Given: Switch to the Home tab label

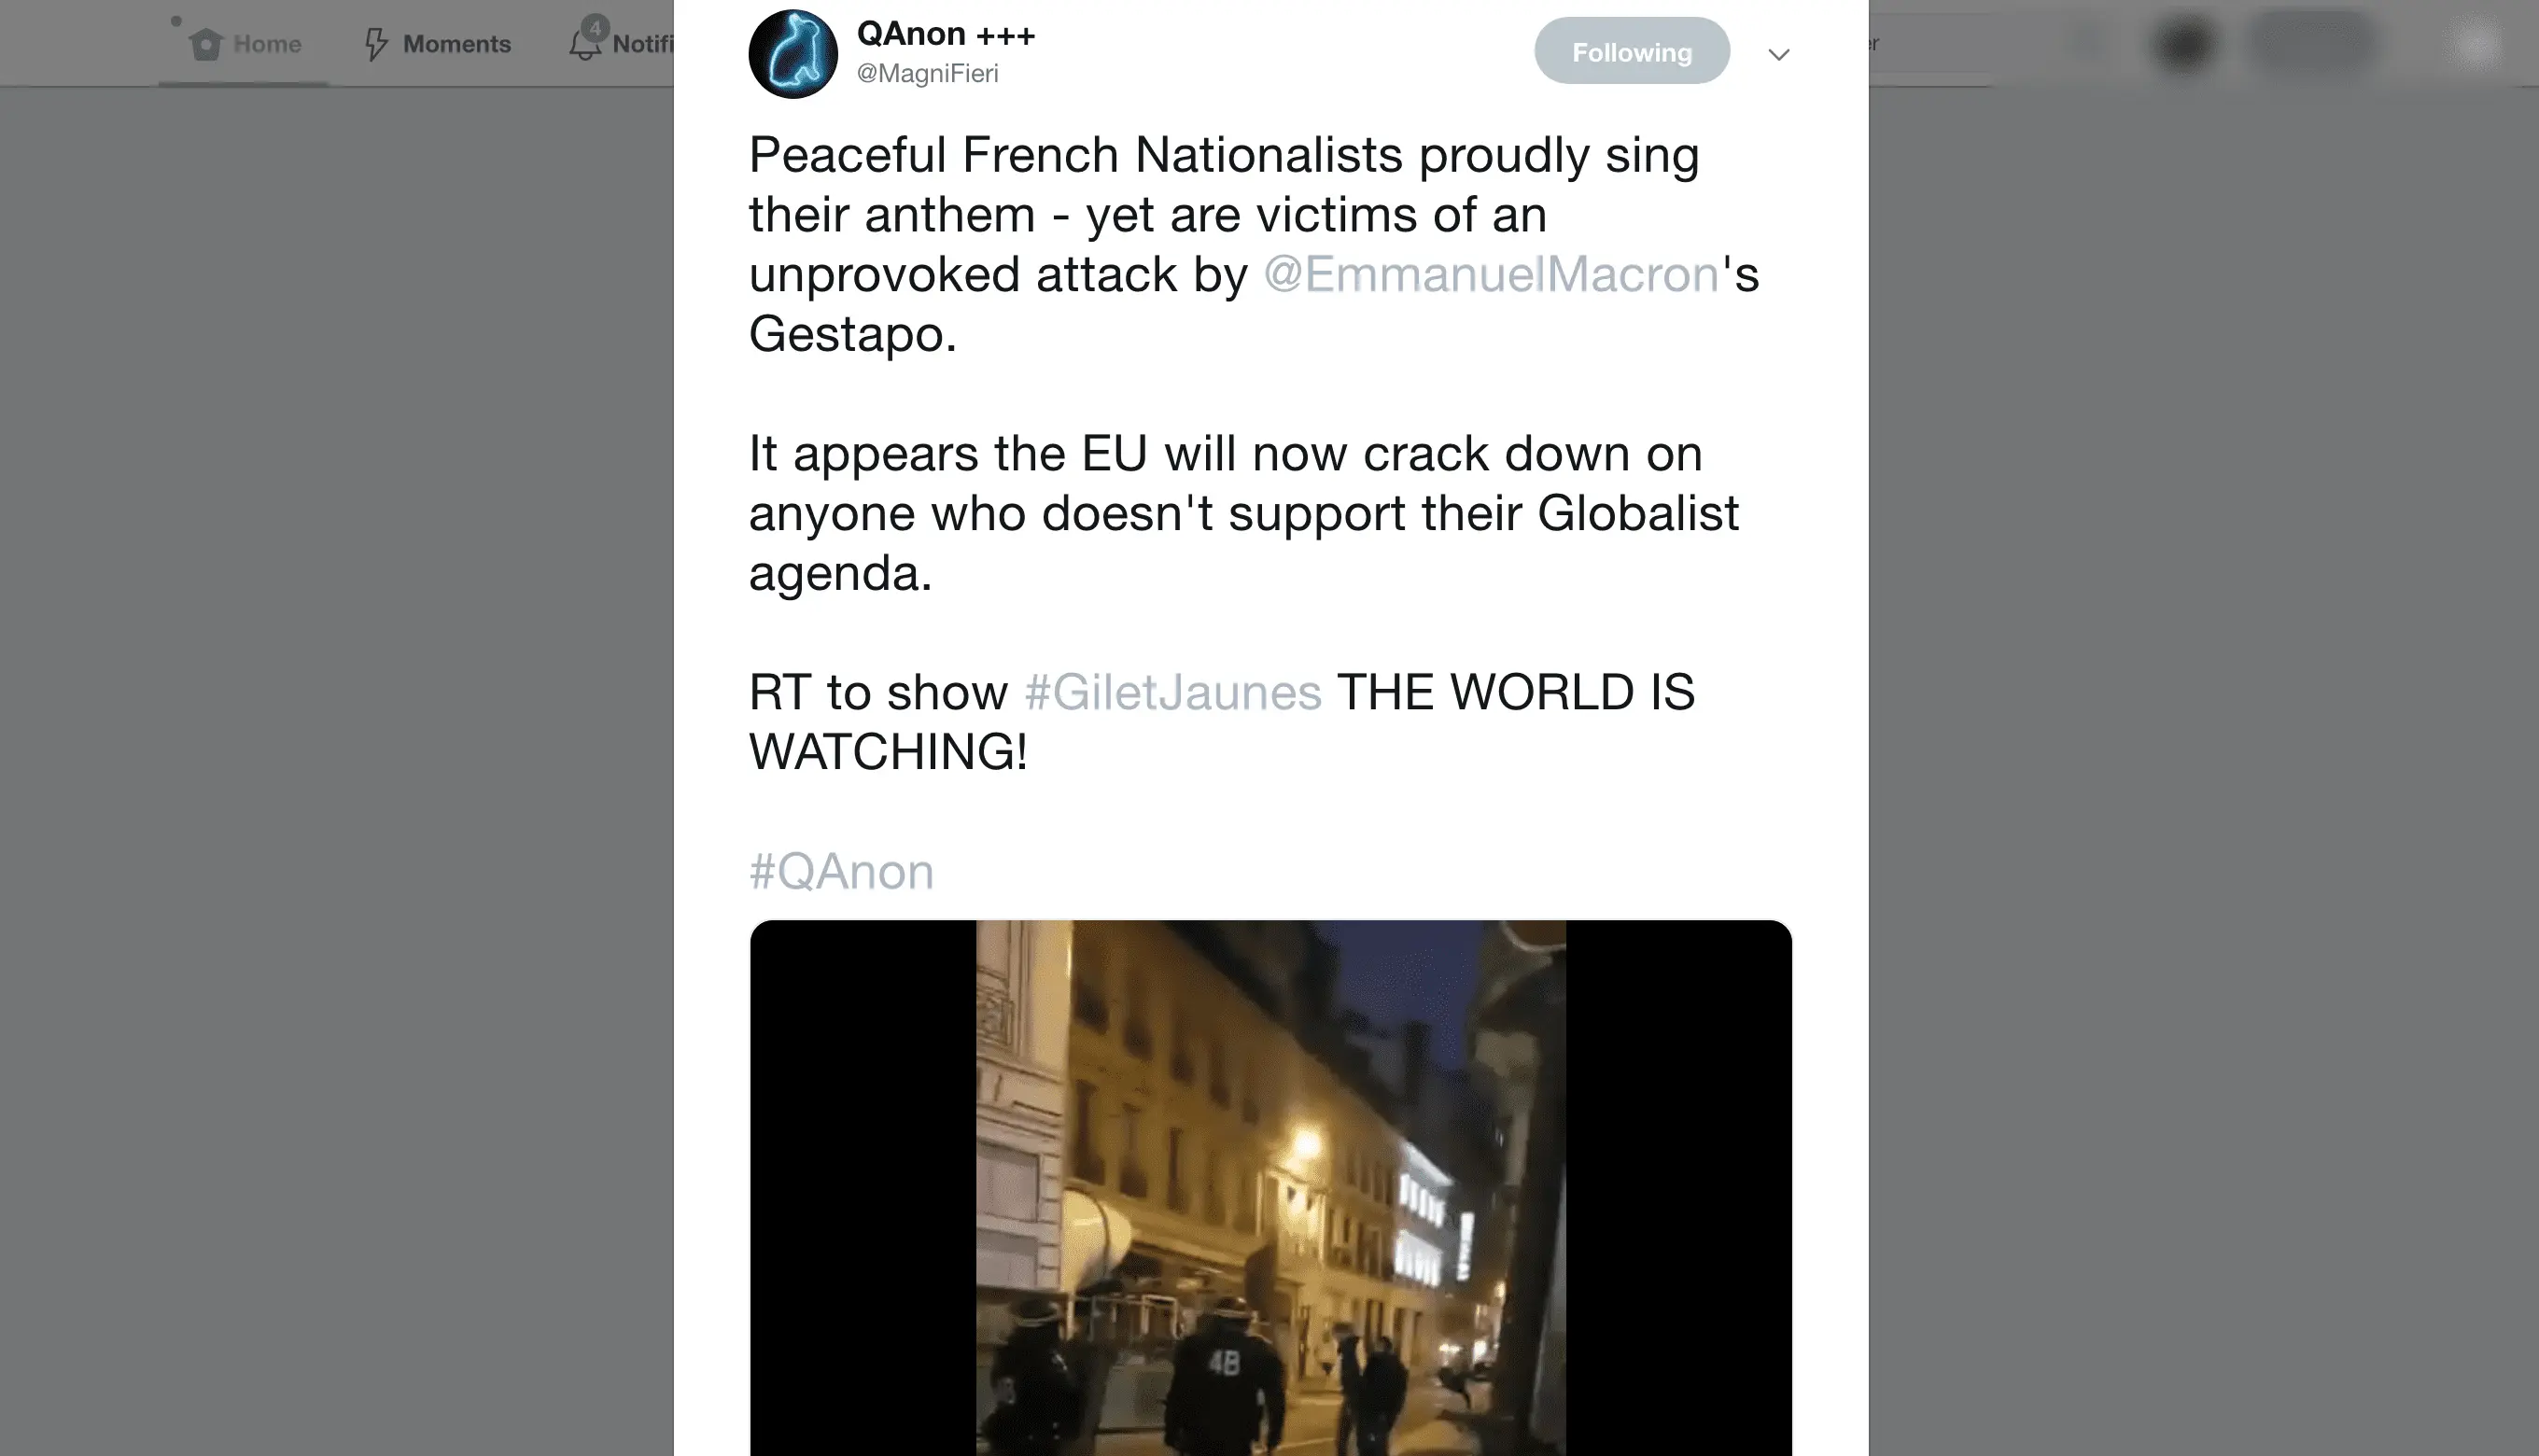Looking at the screenshot, I should click(267, 44).
